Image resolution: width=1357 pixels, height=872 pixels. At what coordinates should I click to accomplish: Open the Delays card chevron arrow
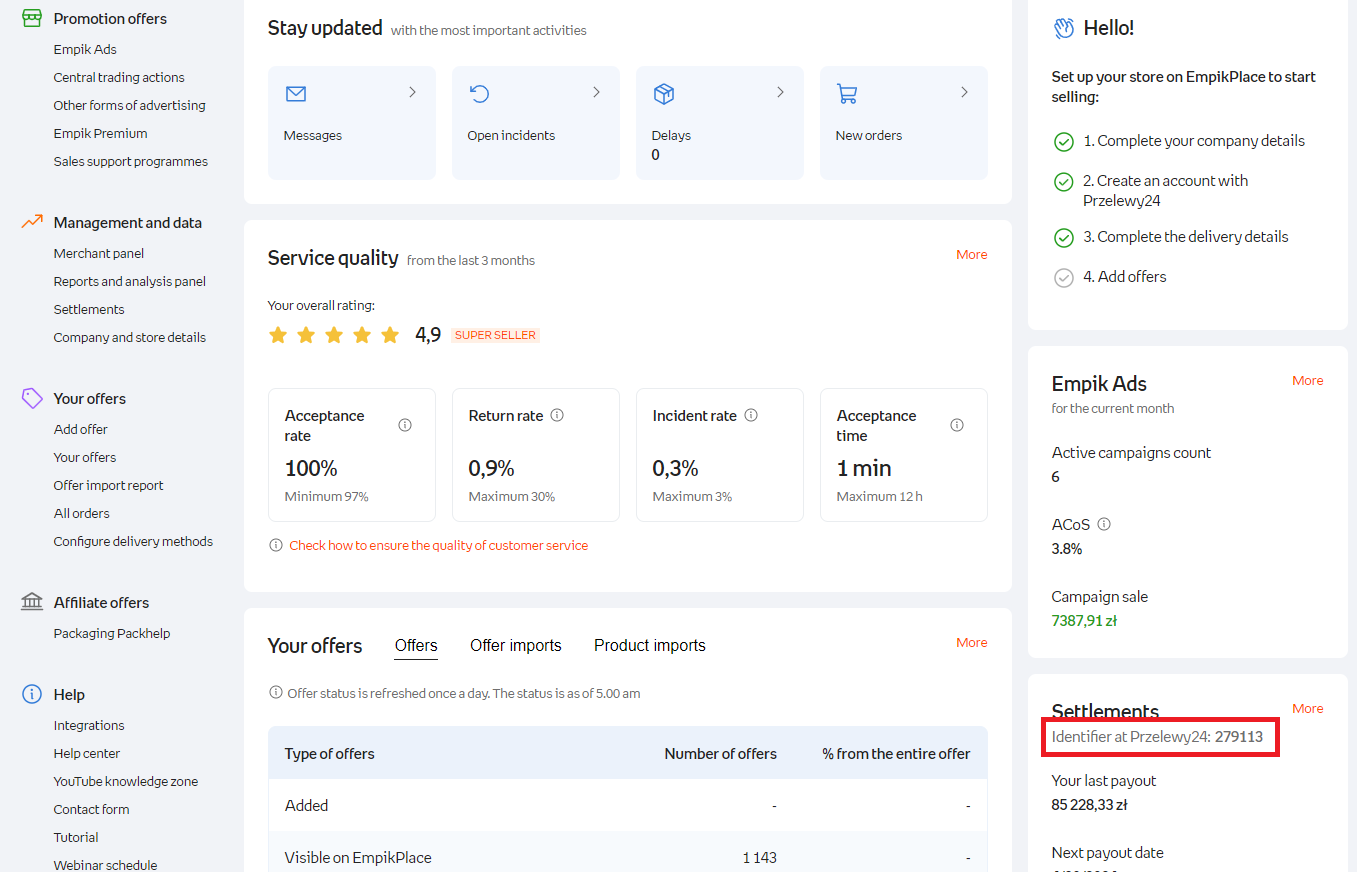pos(780,92)
